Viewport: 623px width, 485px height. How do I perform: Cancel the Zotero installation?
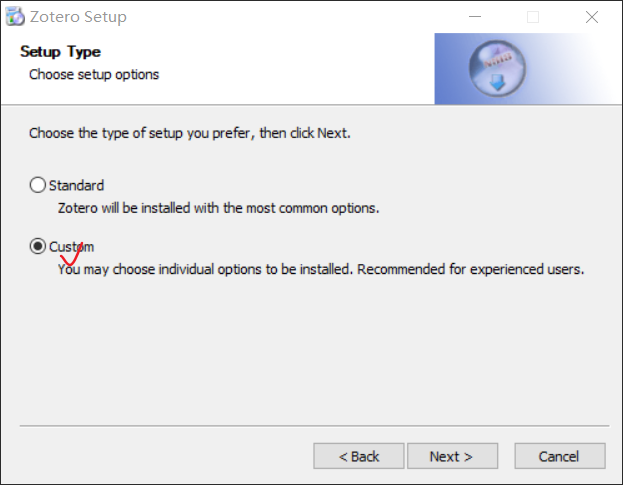point(560,456)
